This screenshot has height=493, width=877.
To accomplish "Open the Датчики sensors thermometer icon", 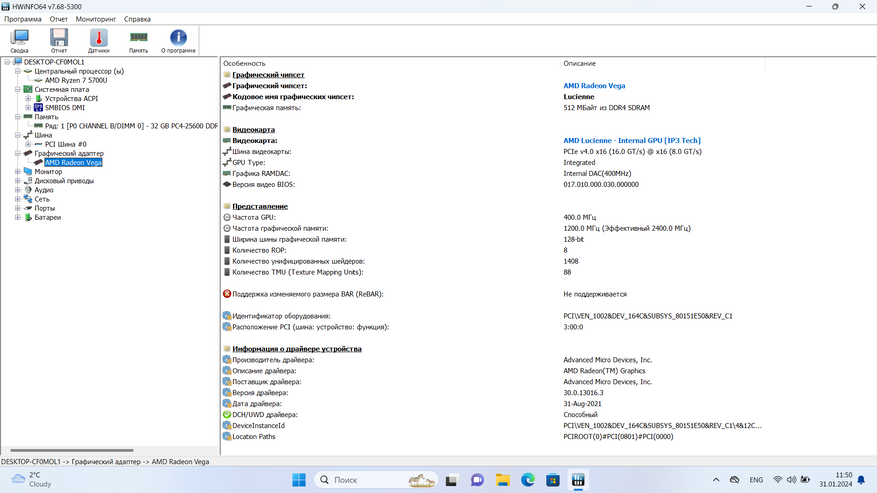I will 98,41.
